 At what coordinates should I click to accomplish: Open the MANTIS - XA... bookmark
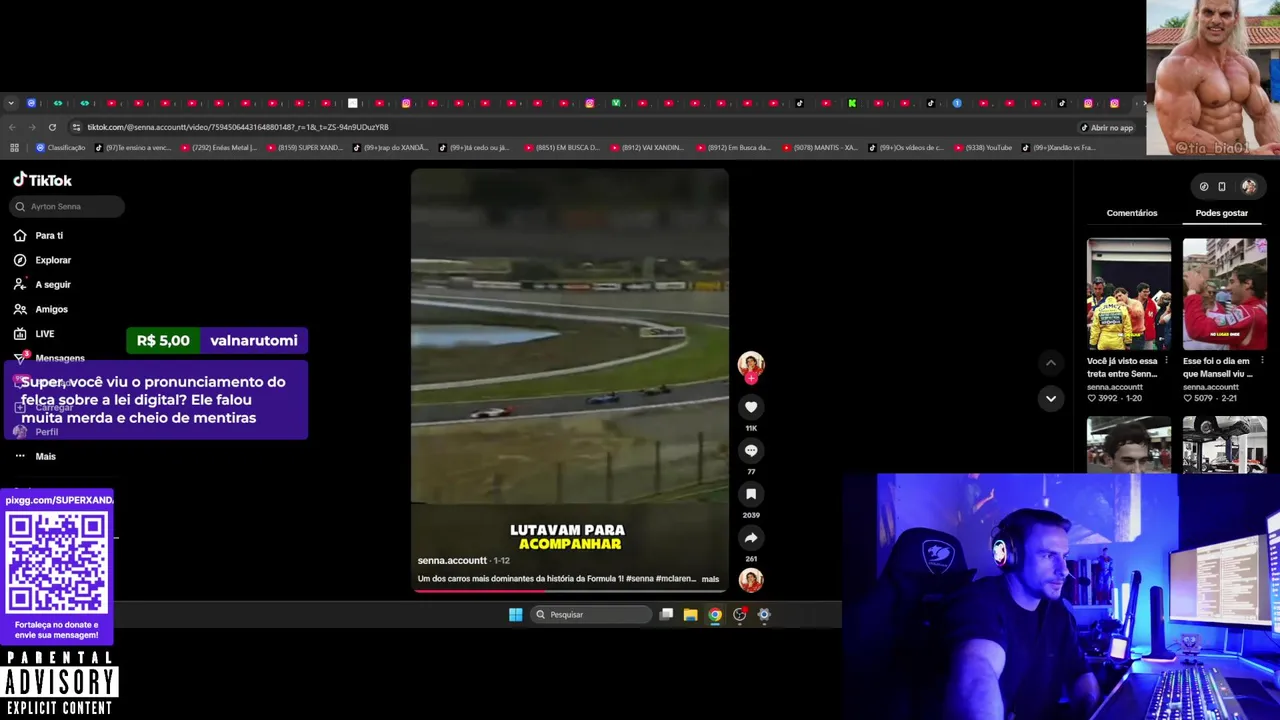pyautogui.click(x=819, y=148)
